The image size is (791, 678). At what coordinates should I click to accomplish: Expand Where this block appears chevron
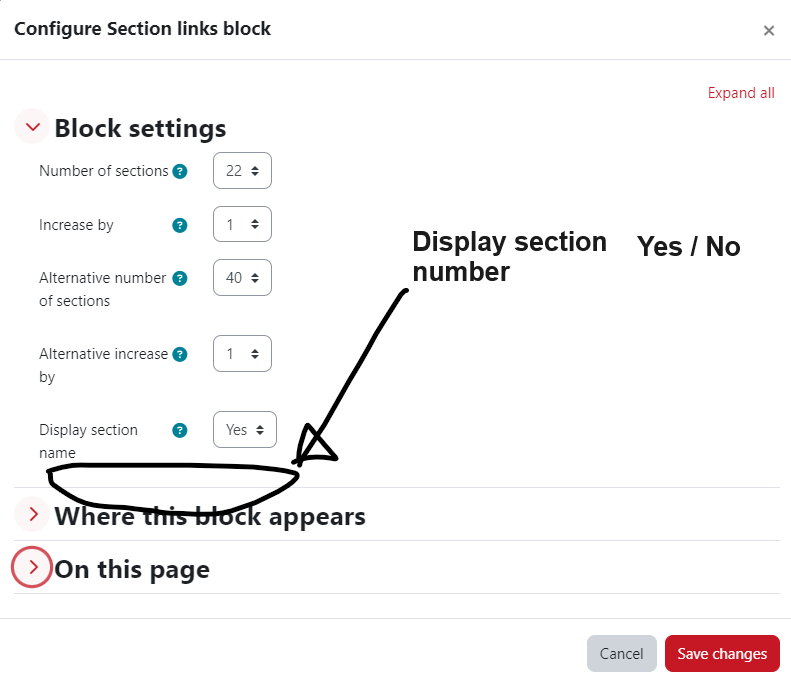(x=32, y=514)
